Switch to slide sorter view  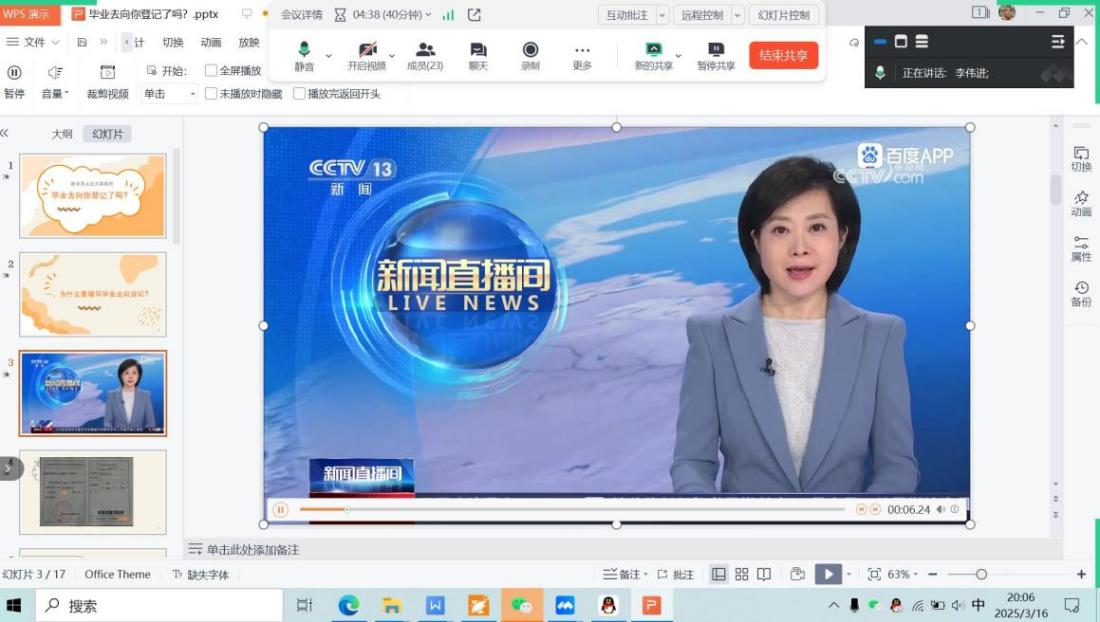pos(741,574)
